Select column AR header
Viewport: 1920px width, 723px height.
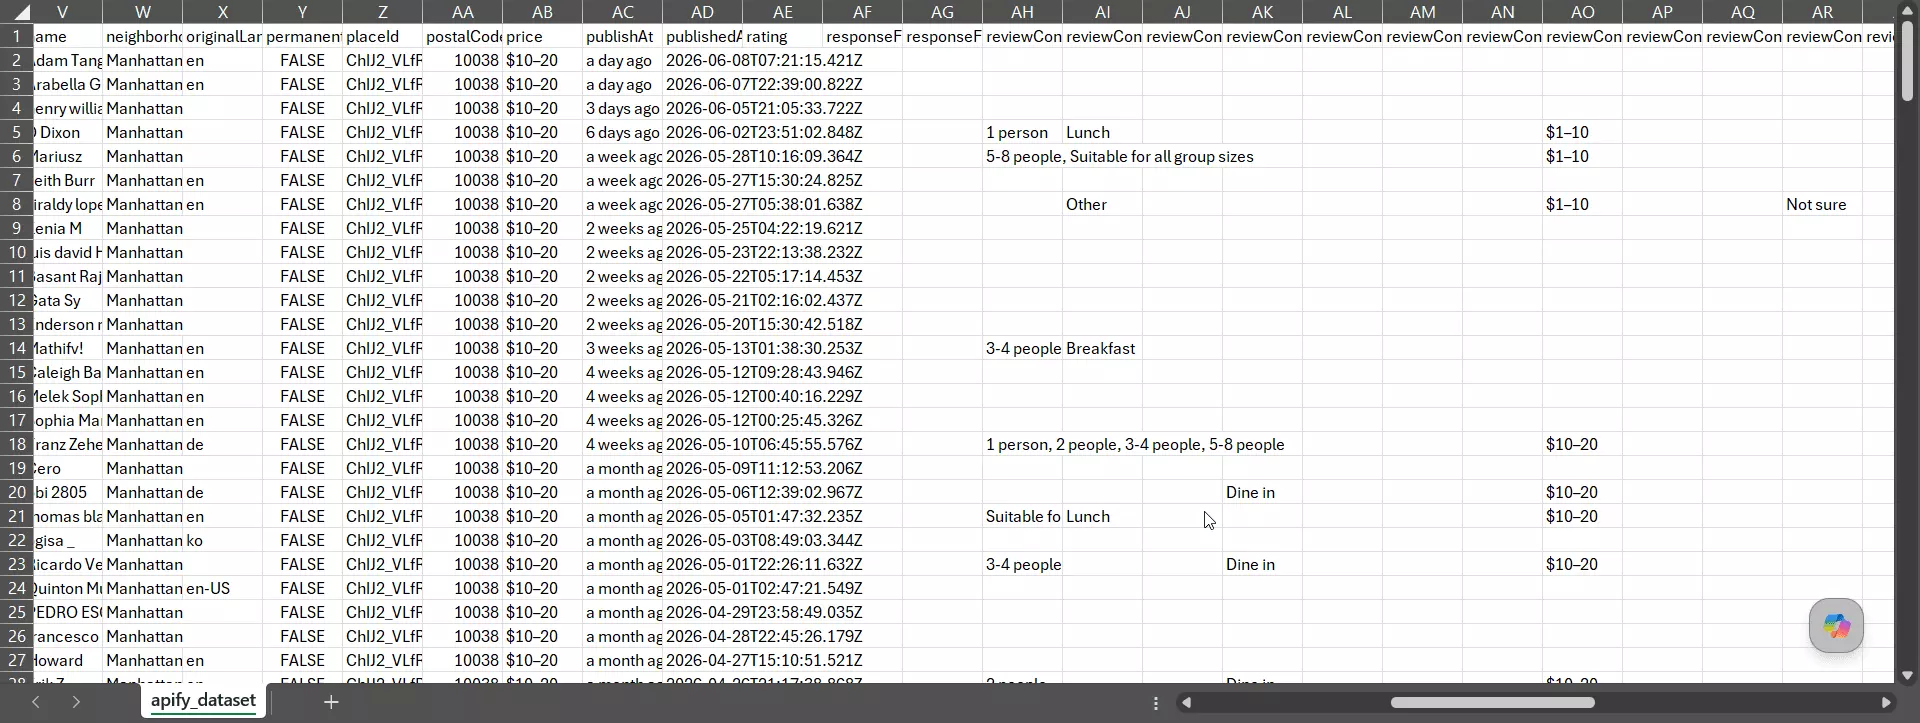(x=1823, y=12)
